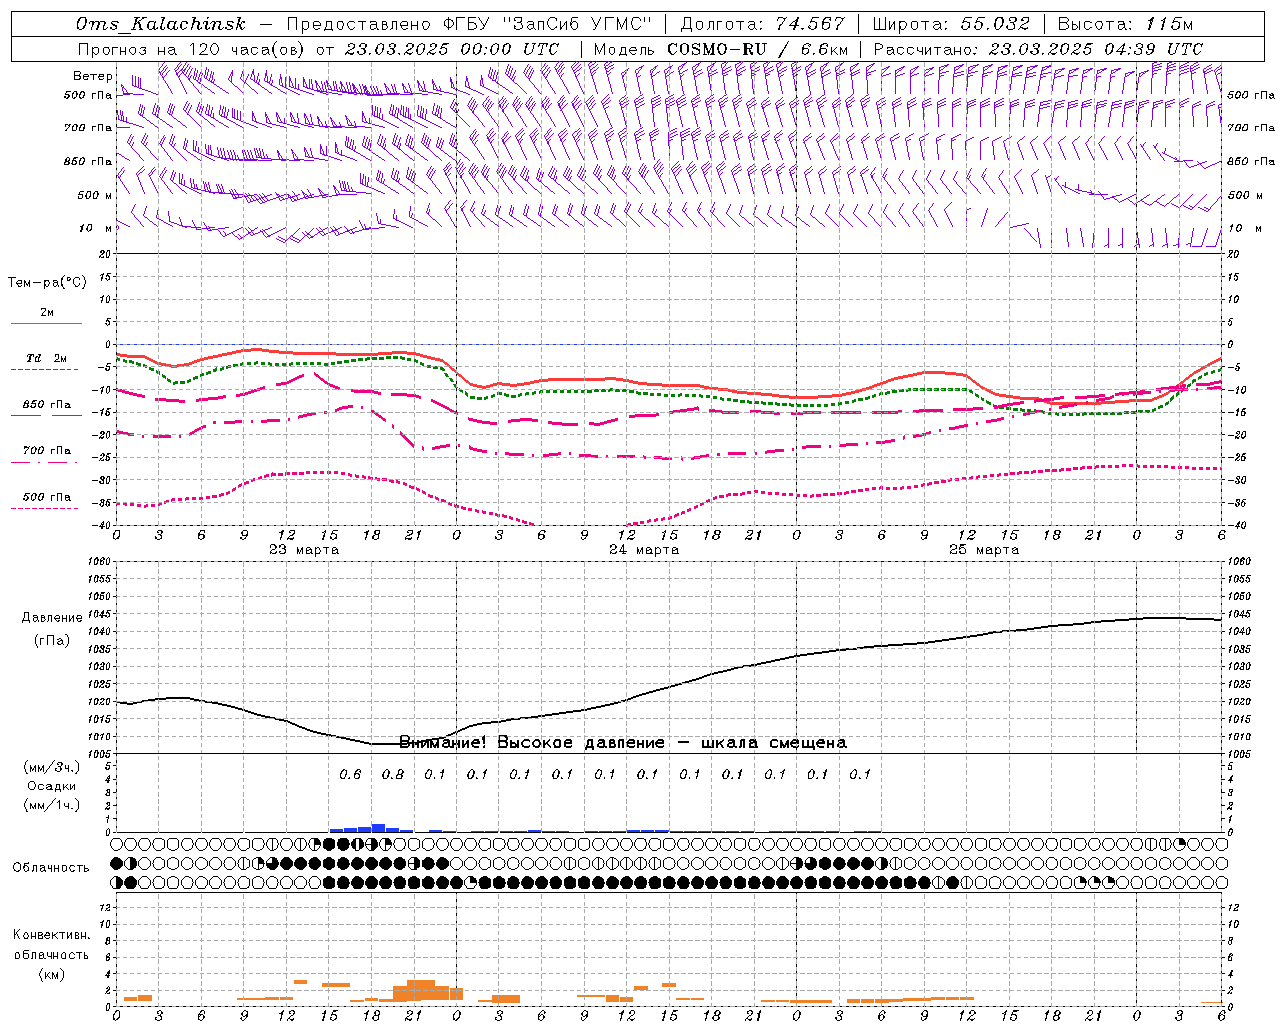Click the Давление pressure panel label
This screenshot has height=1024, width=1280.
52,618
